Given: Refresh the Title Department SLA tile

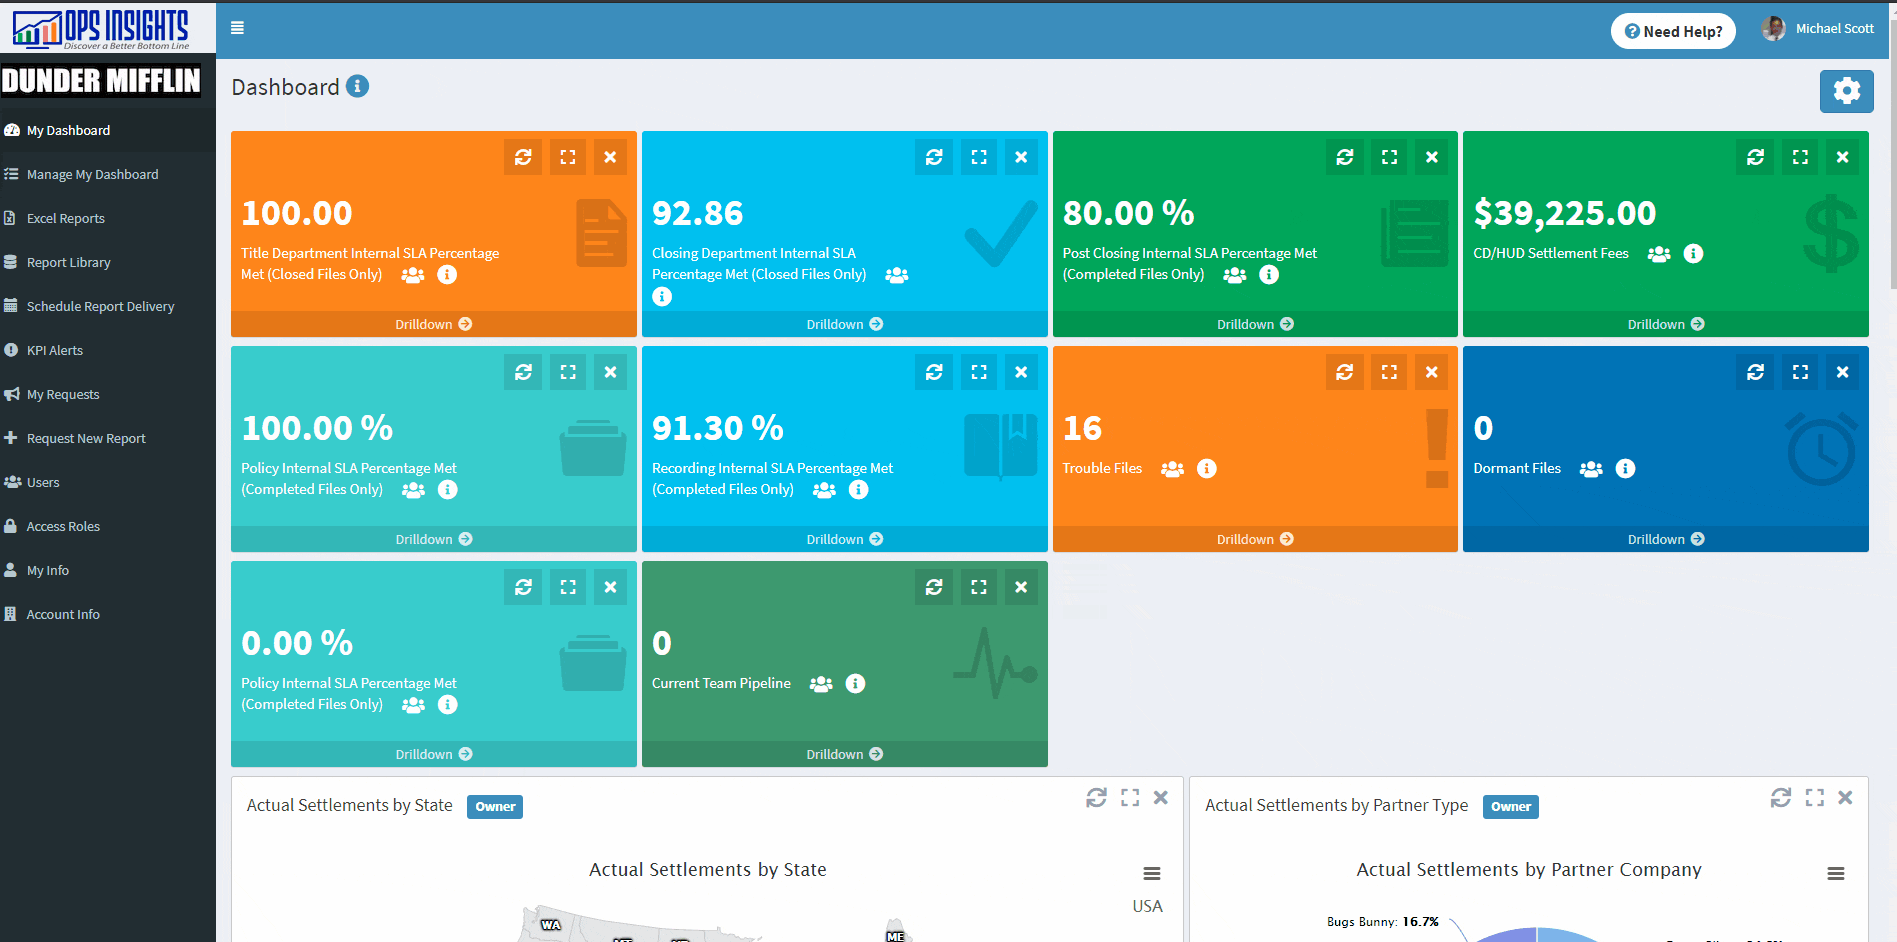Looking at the screenshot, I should coord(523,157).
